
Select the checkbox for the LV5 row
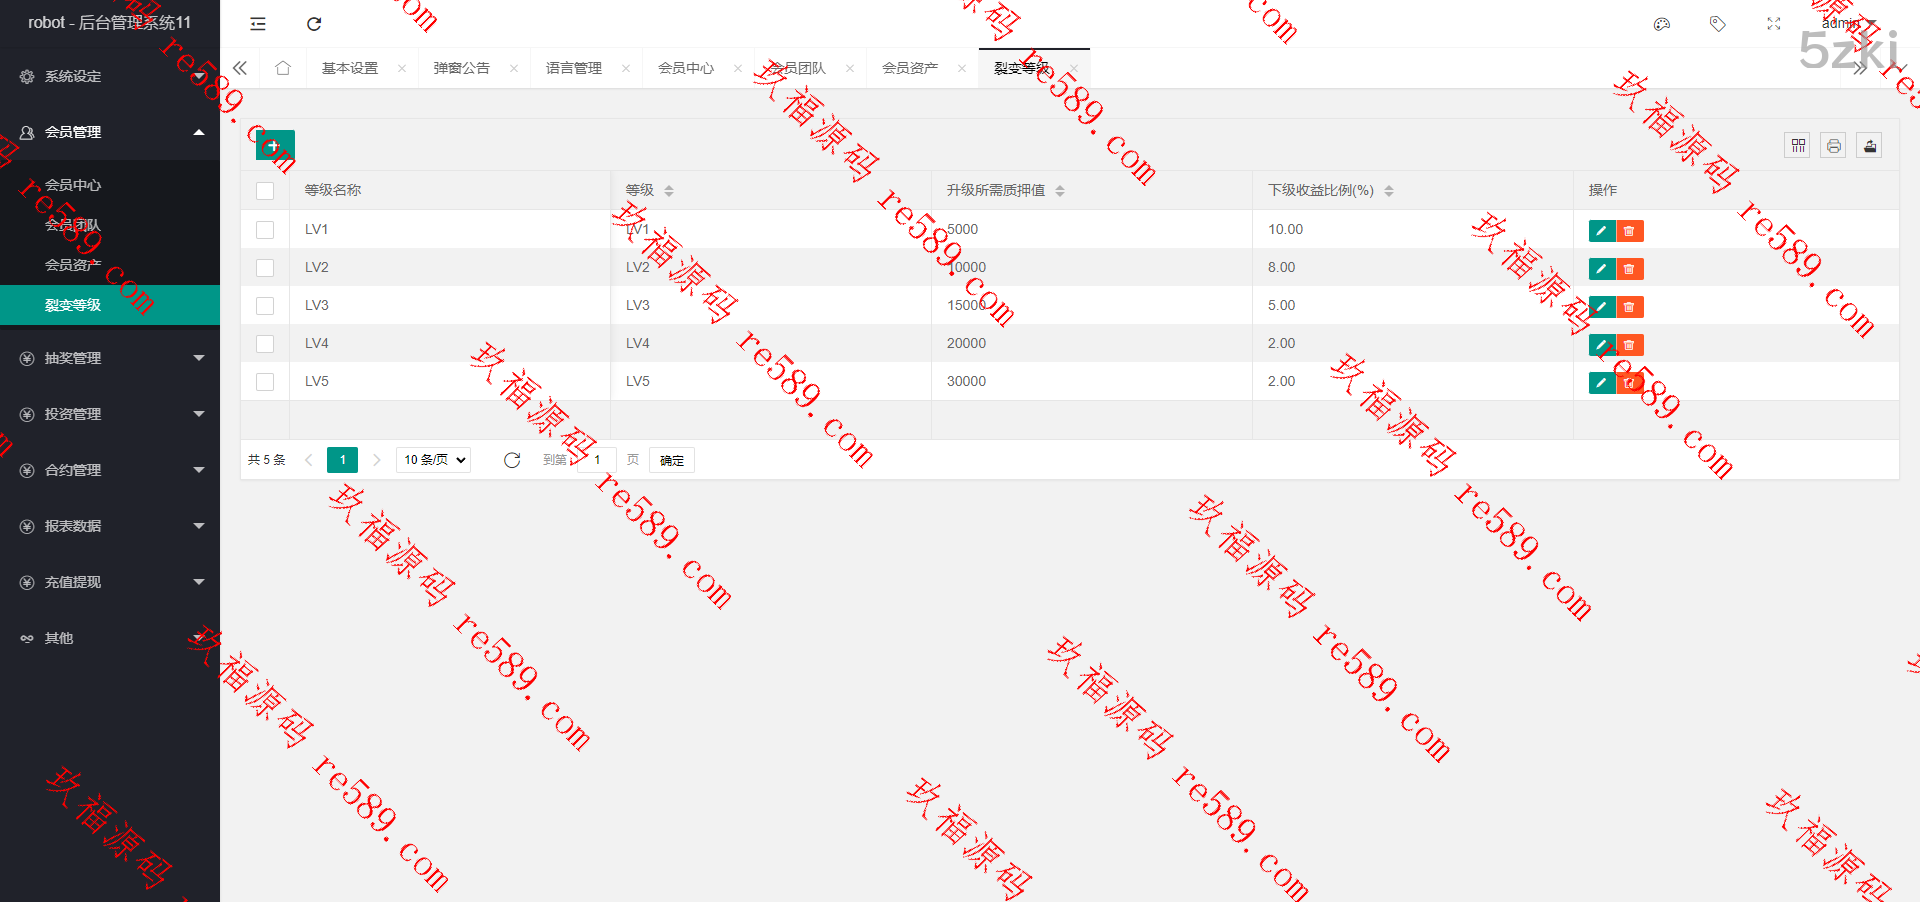click(265, 382)
